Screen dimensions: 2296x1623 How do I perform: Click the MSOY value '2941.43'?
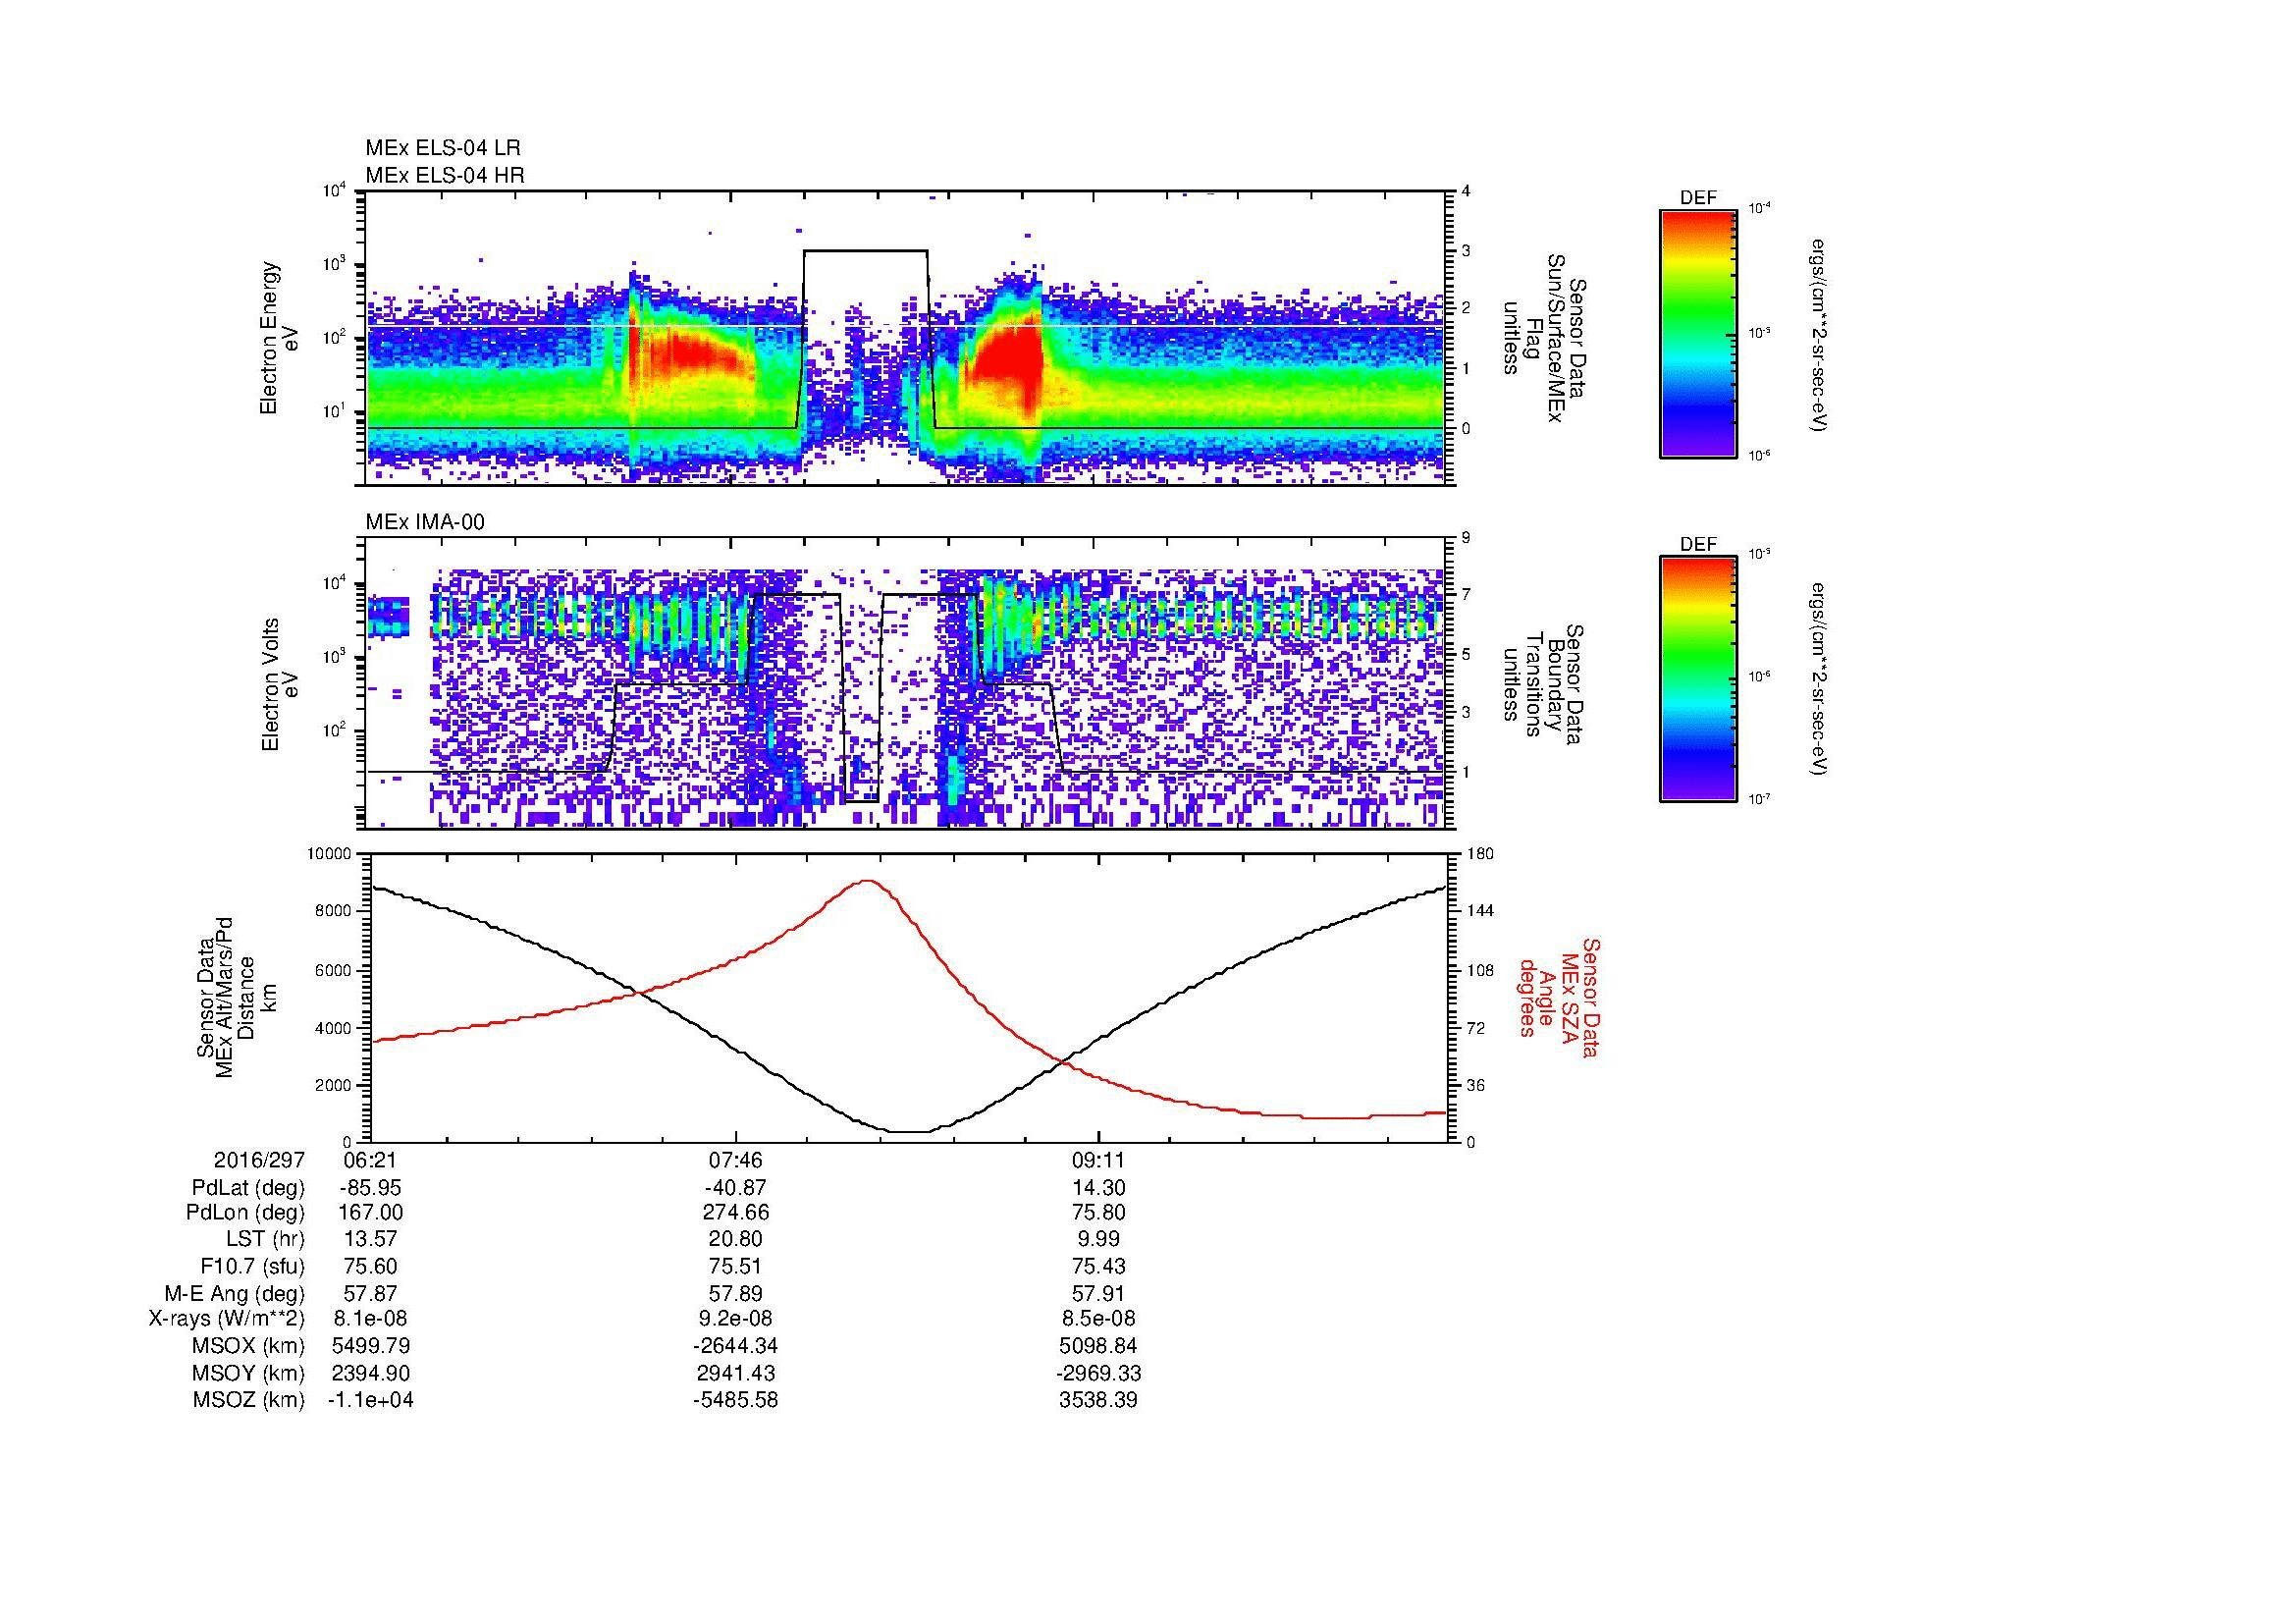pos(735,1374)
